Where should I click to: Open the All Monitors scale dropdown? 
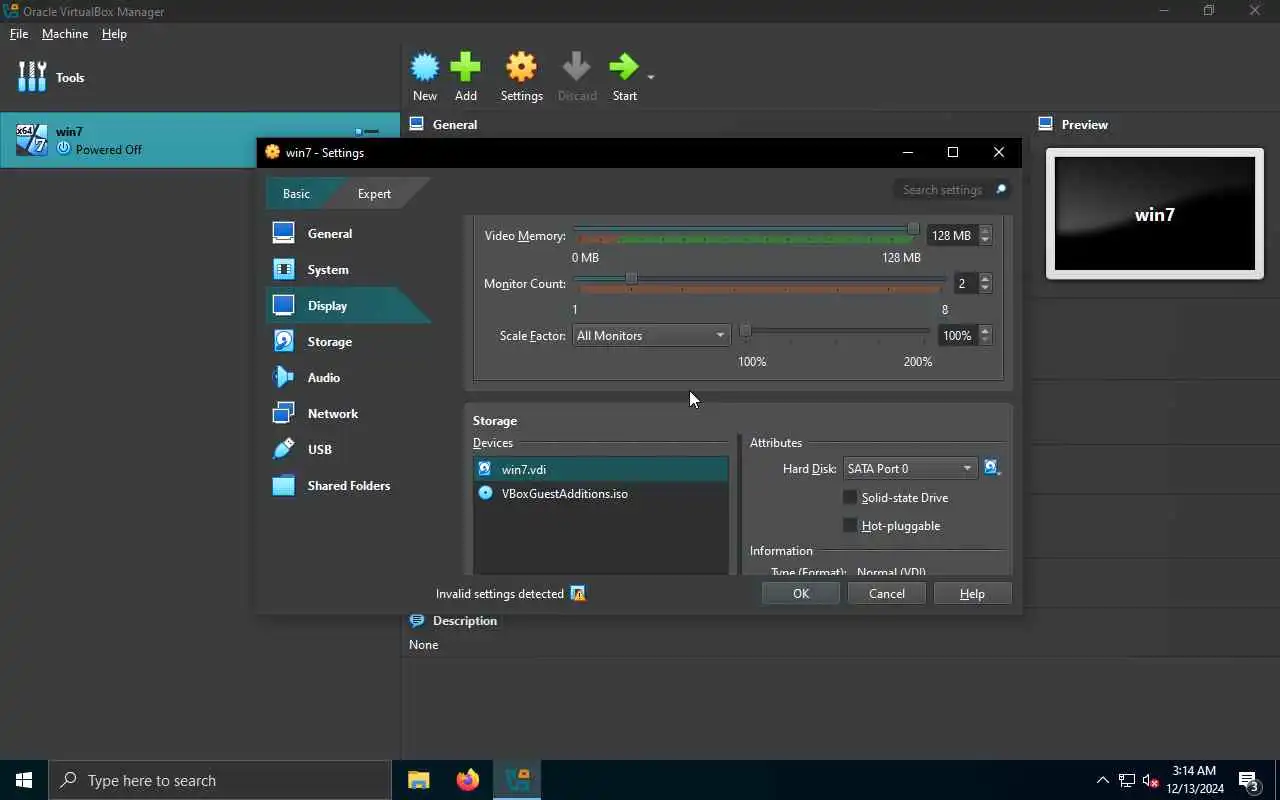[651, 336]
